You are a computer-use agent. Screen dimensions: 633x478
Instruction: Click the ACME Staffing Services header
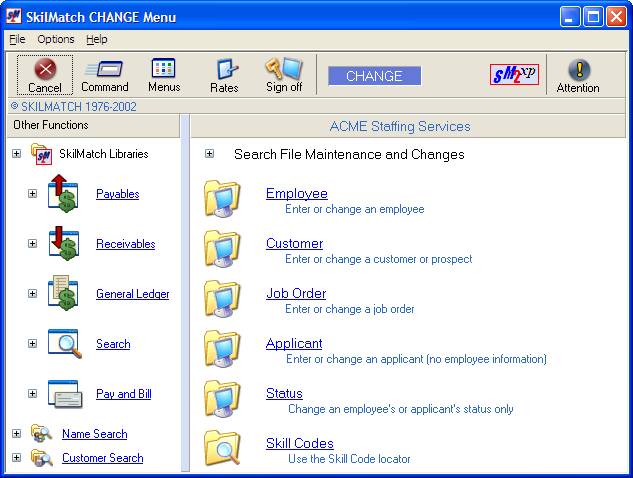408,126
